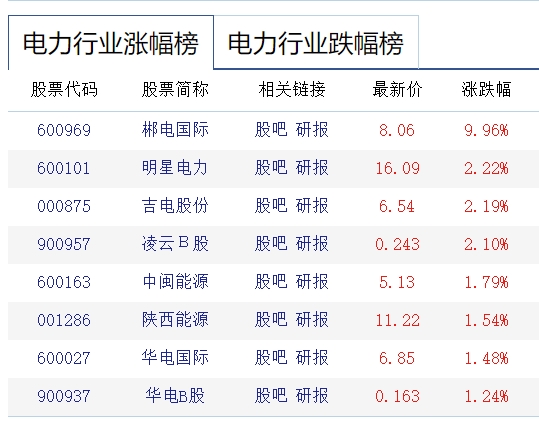Open stock code 600163
Viewport: 539px width, 425px height.
click(x=64, y=282)
